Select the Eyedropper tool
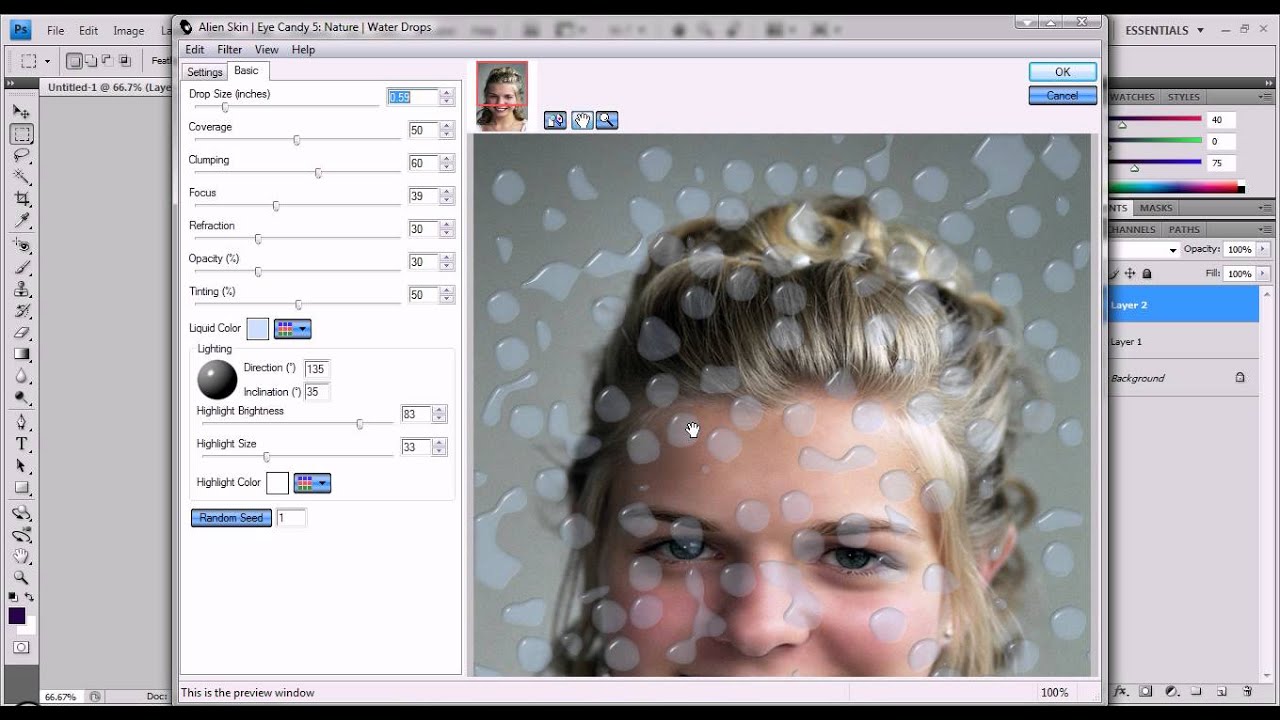 21,221
